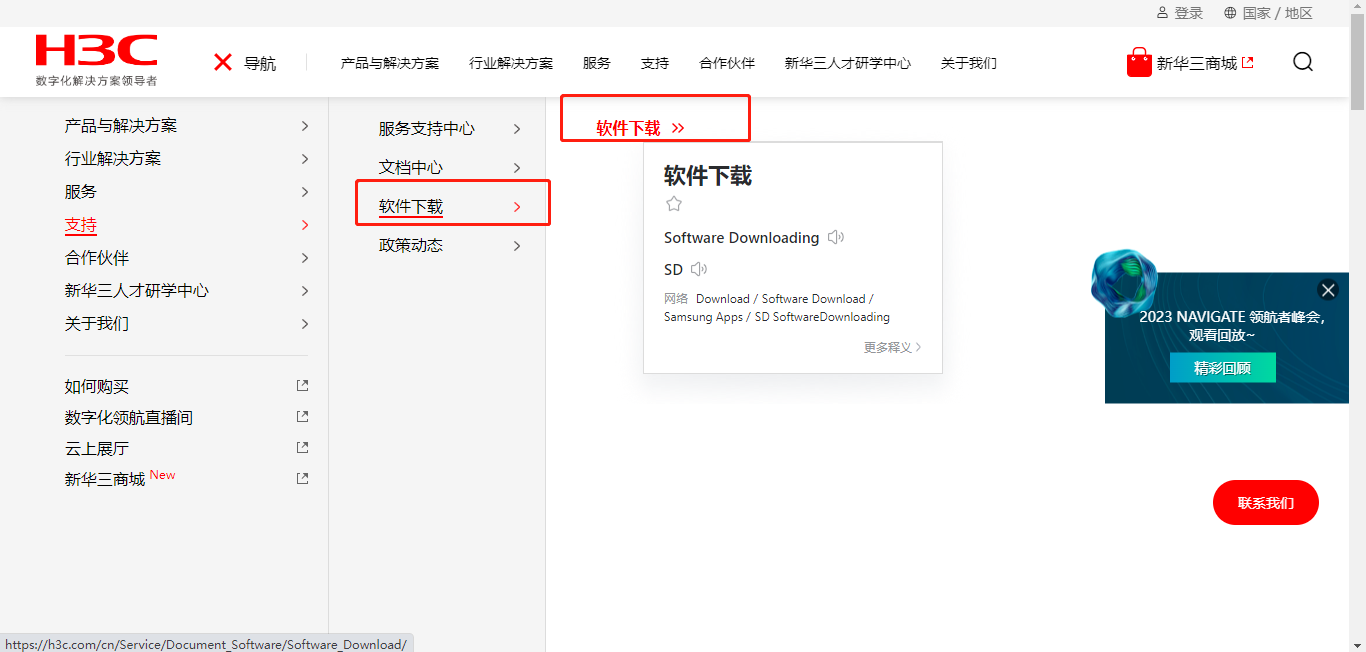The image size is (1366, 652).
Task: Expand 行业解决方案 chevron in sidebar
Action: coord(305,159)
